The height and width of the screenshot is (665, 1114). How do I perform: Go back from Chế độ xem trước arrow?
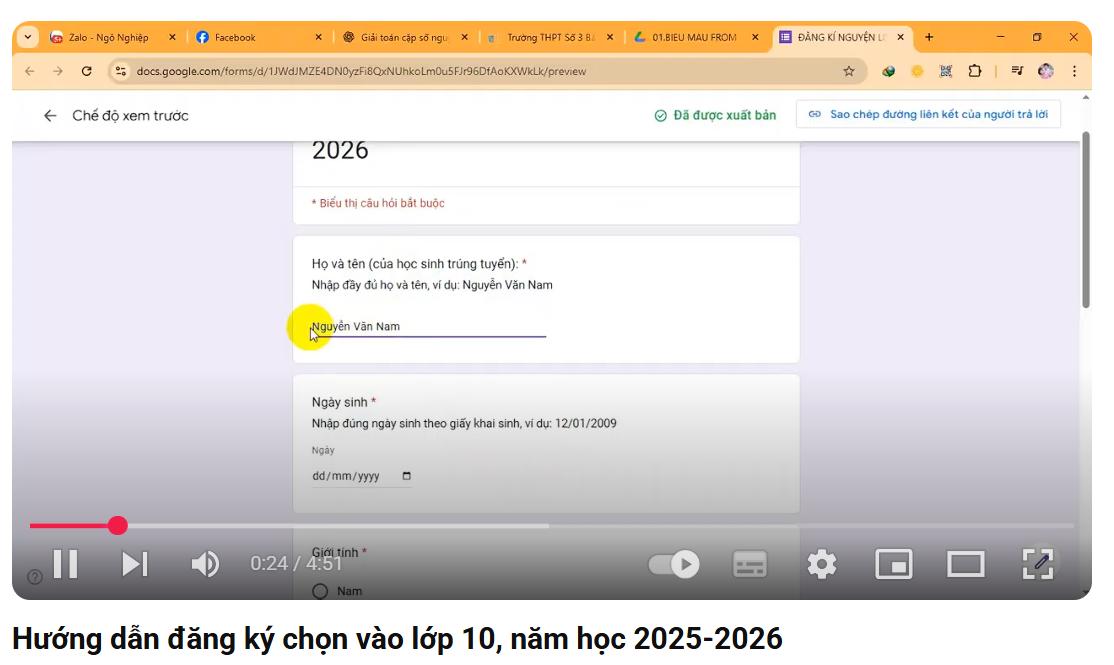[50, 115]
